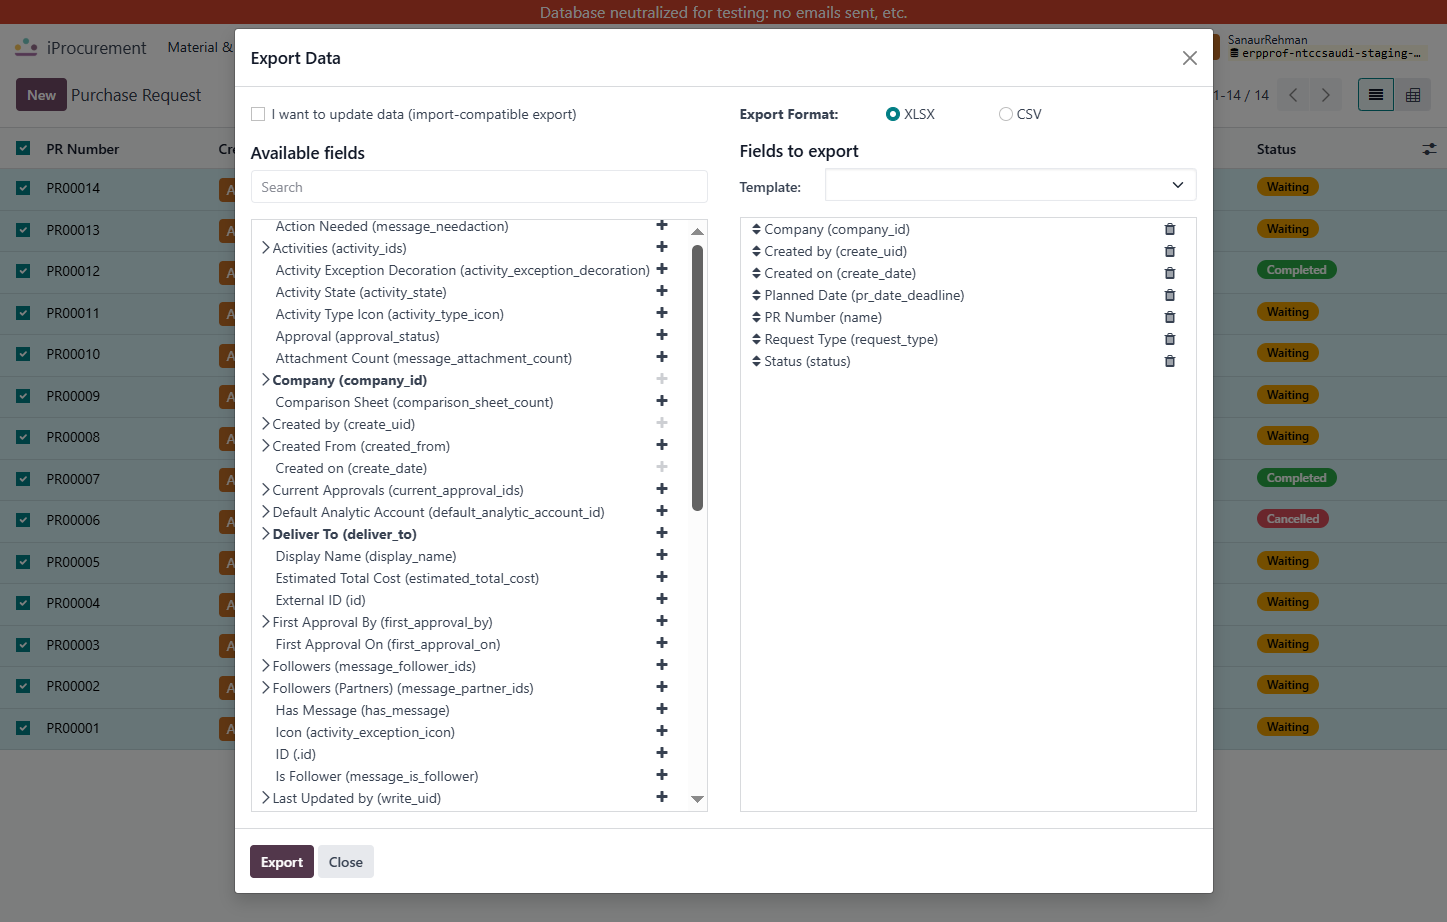Image resolution: width=1447 pixels, height=922 pixels.
Task: Click the available fields Search box
Action: click(479, 187)
